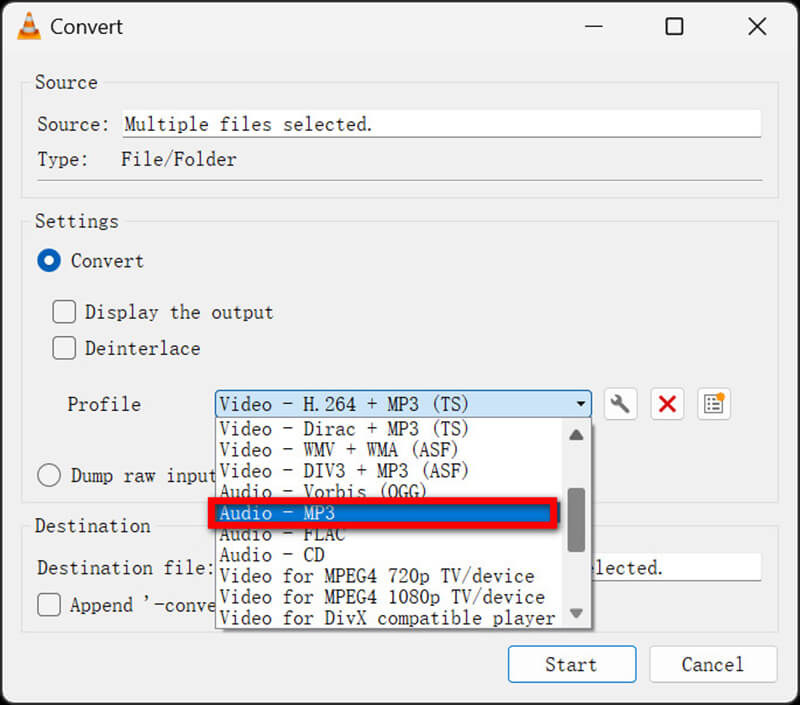Click the VLC cone icon in title bar
Screen dimensions: 800x705
pyautogui.click(x=29, y=26)
